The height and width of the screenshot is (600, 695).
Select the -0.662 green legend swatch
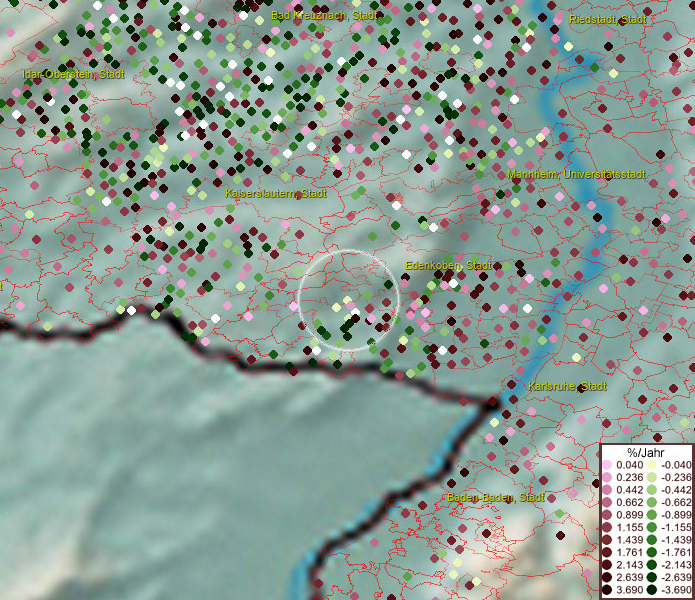coord(652,503)
